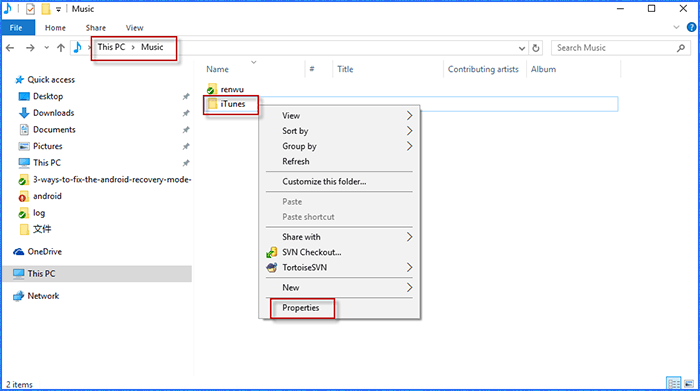Open the View submenu in context menu
Screen dimensions: 700x391
(x=339, y=116)
